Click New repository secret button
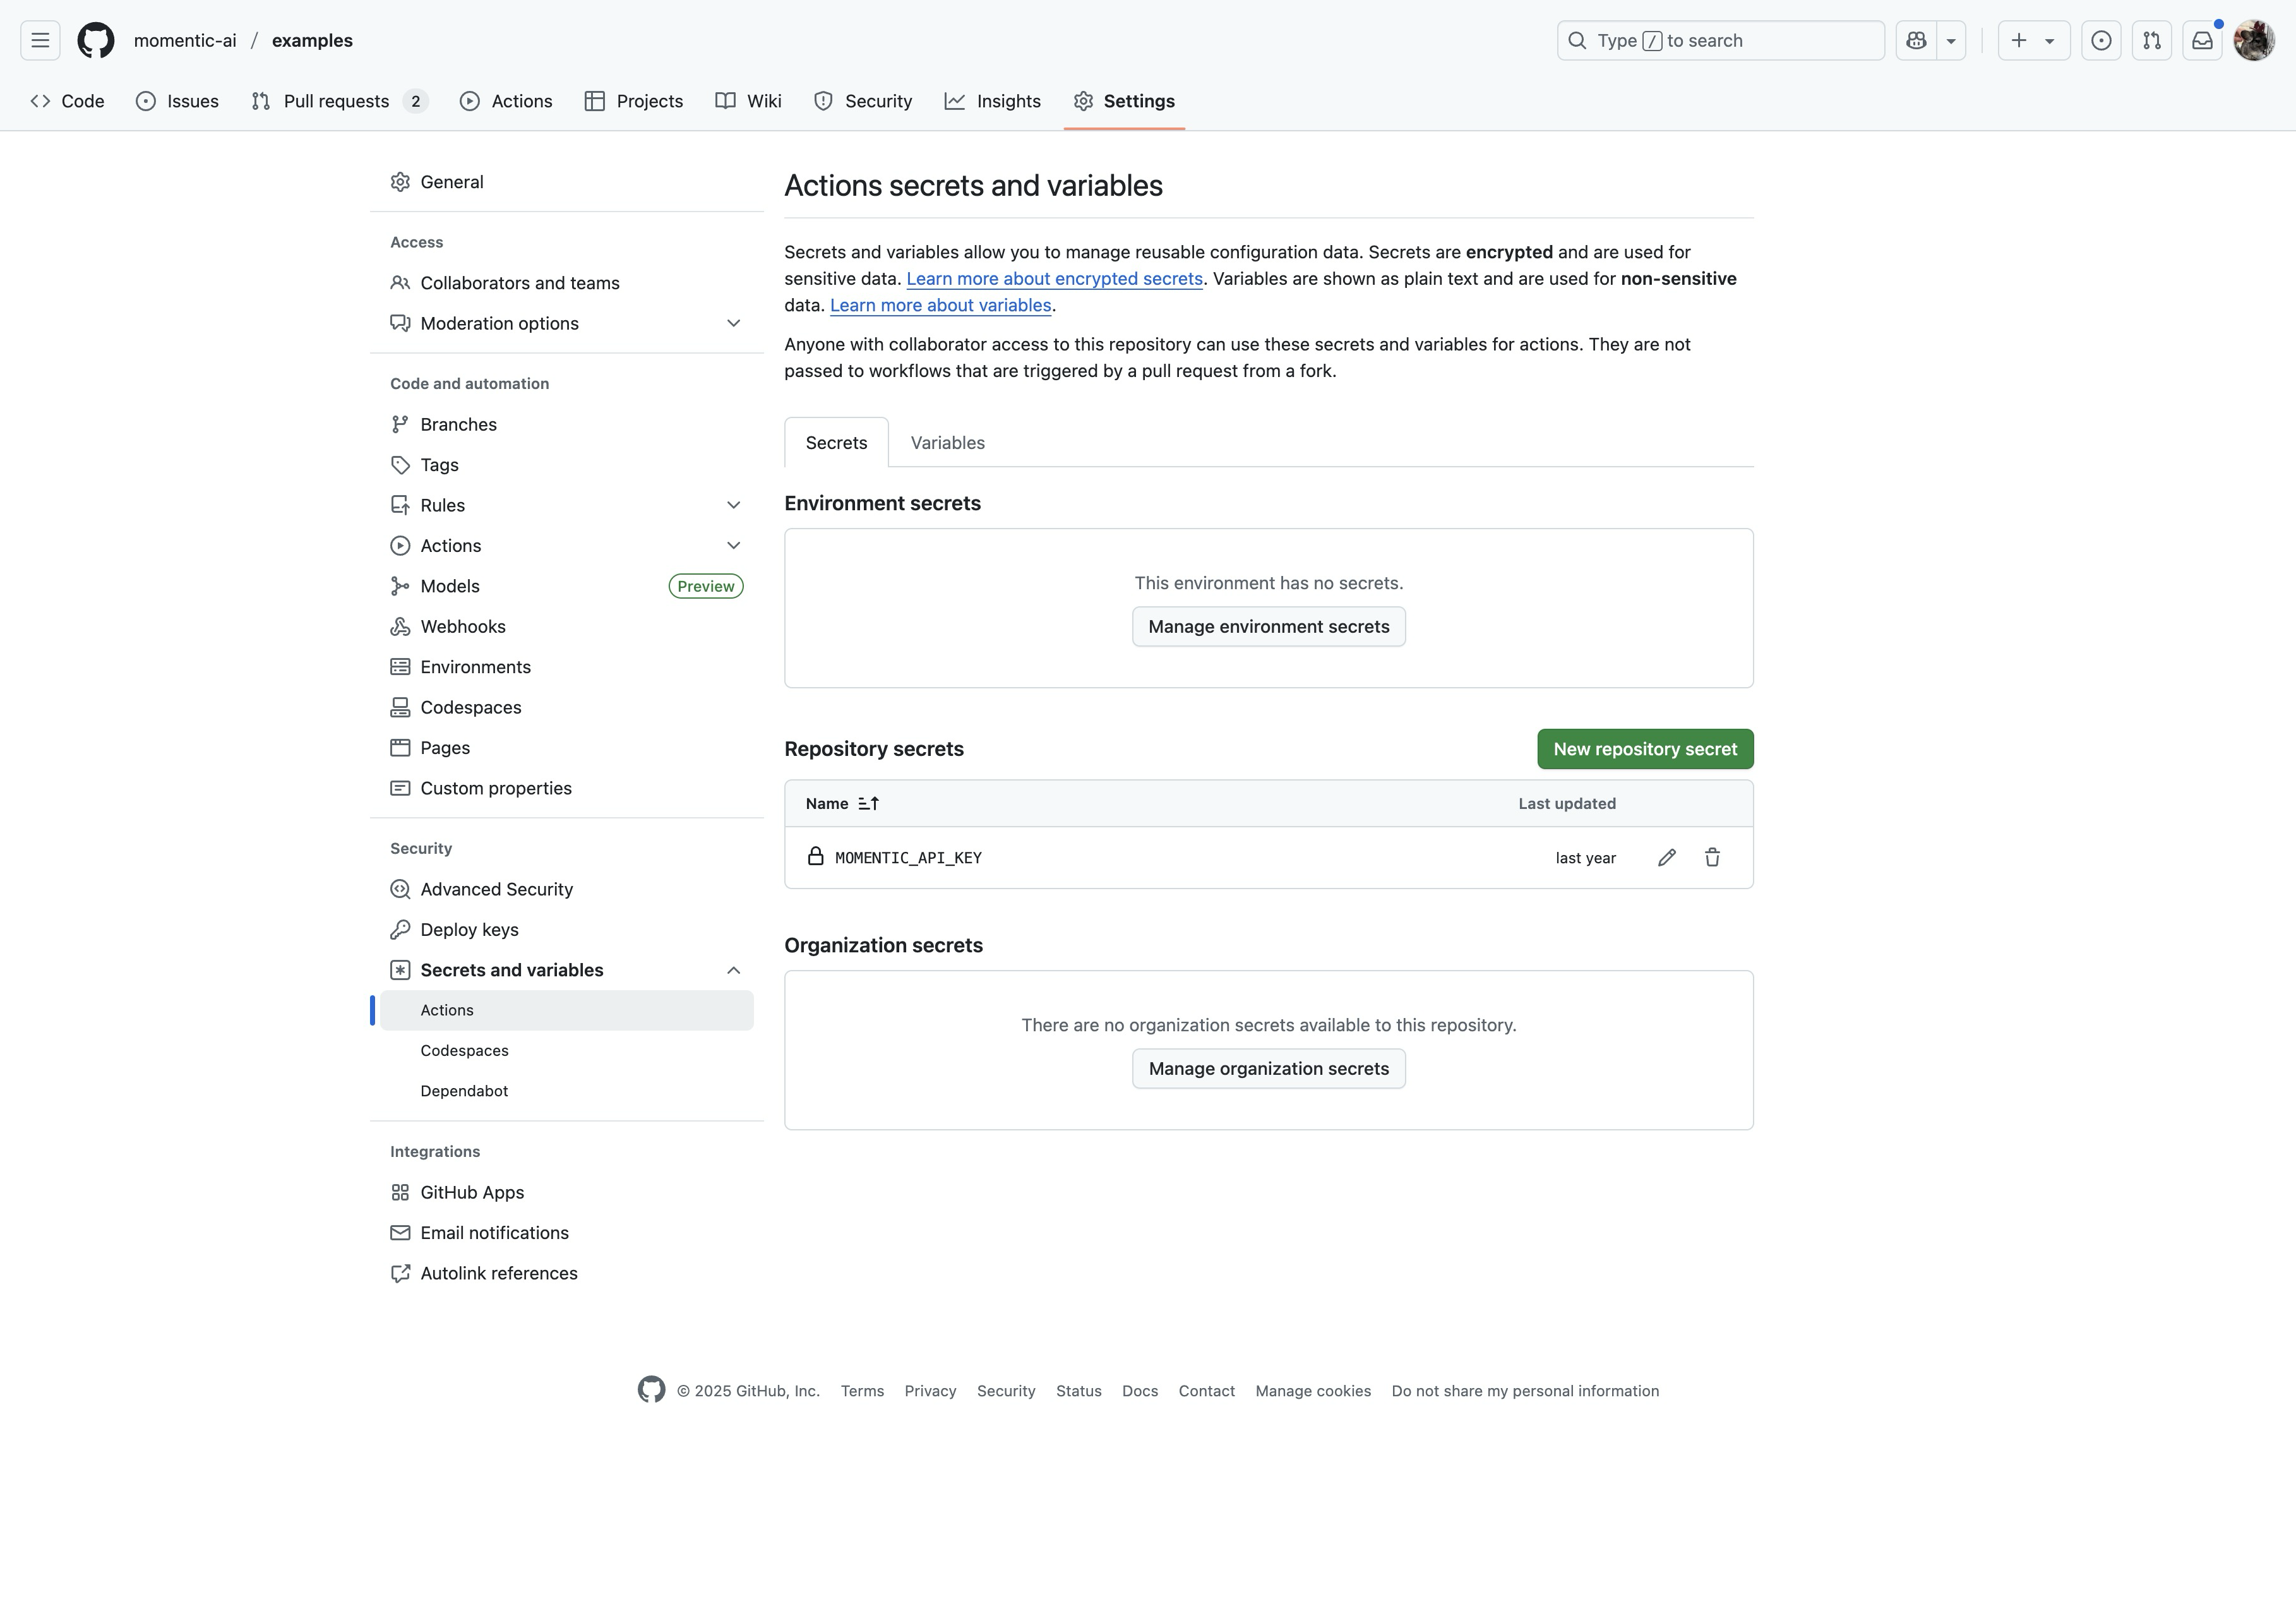Screen dimensions: 2296x1599 tap(1645, 749)
